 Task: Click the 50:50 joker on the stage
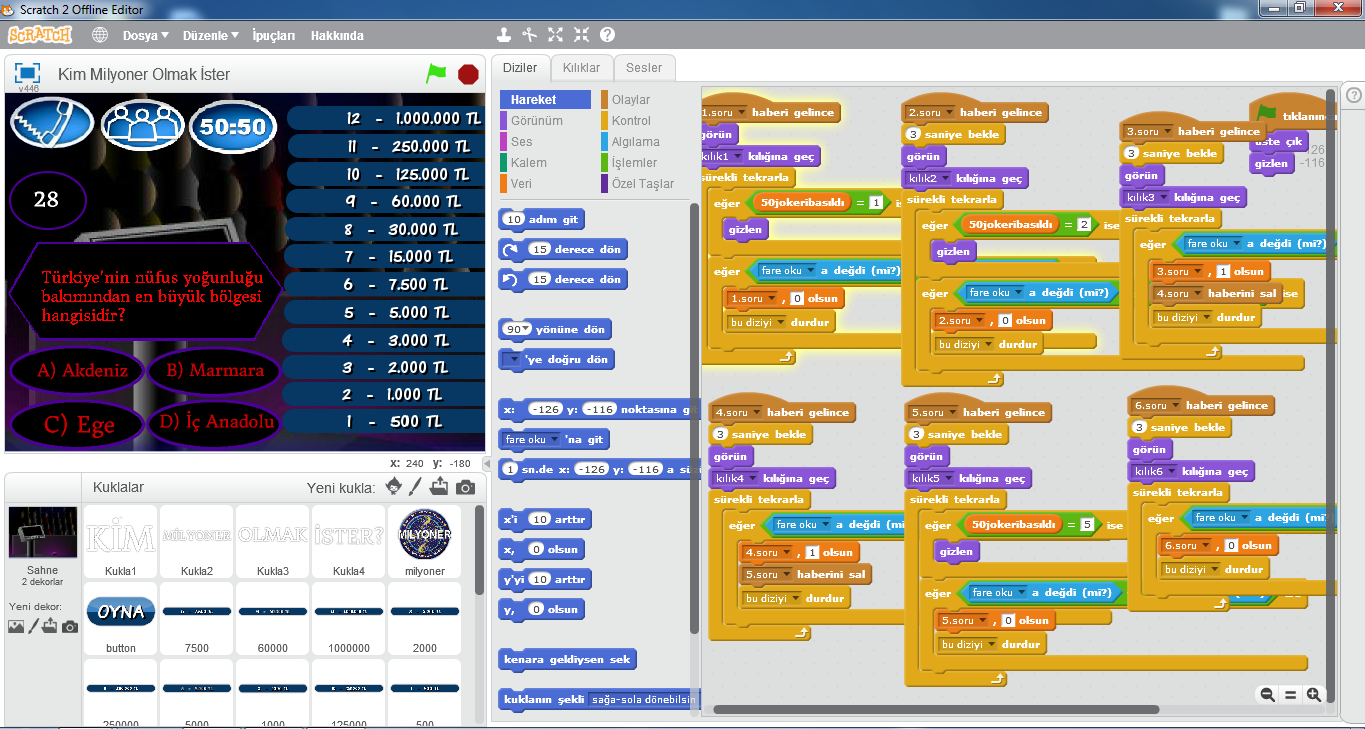tap(232, 126)
